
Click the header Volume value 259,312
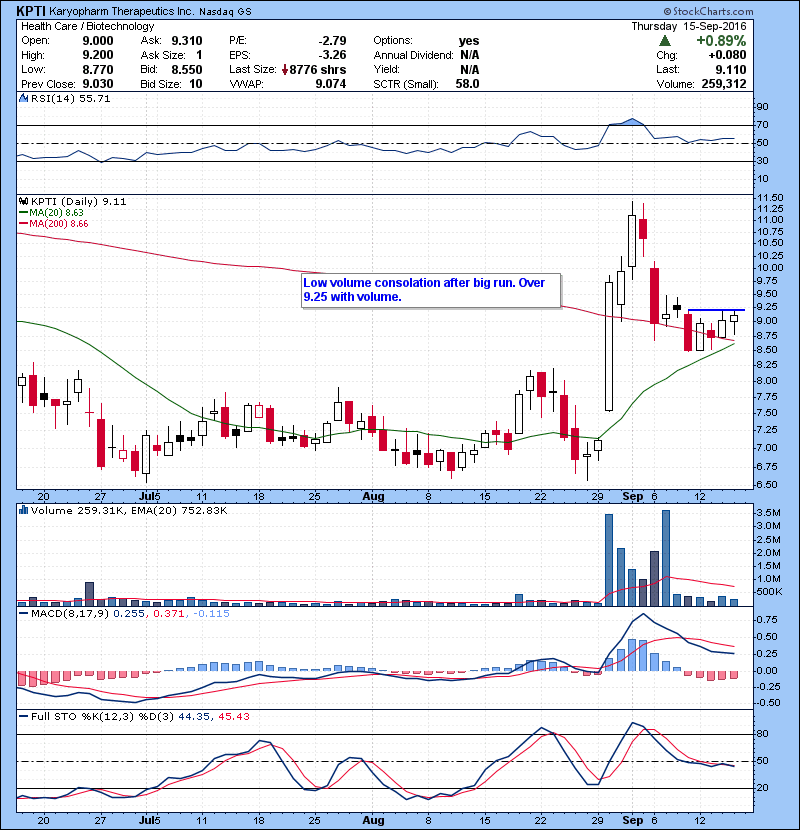point(724,84)
